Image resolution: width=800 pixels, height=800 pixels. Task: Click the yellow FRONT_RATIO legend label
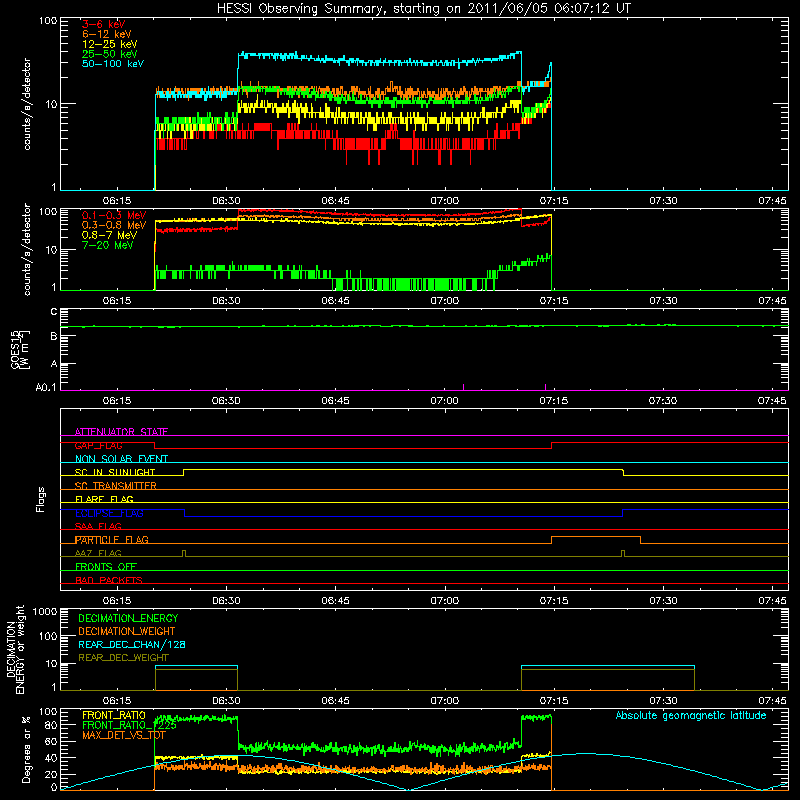(x=114, y=715)
